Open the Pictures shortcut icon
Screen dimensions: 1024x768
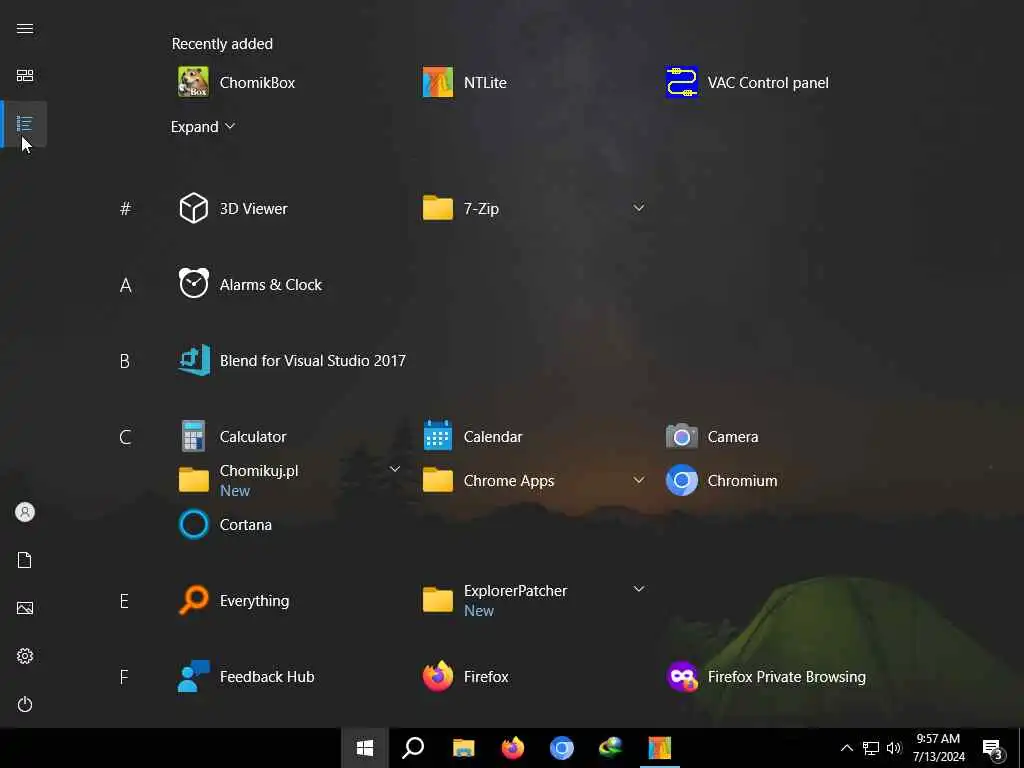pos(25,608)
